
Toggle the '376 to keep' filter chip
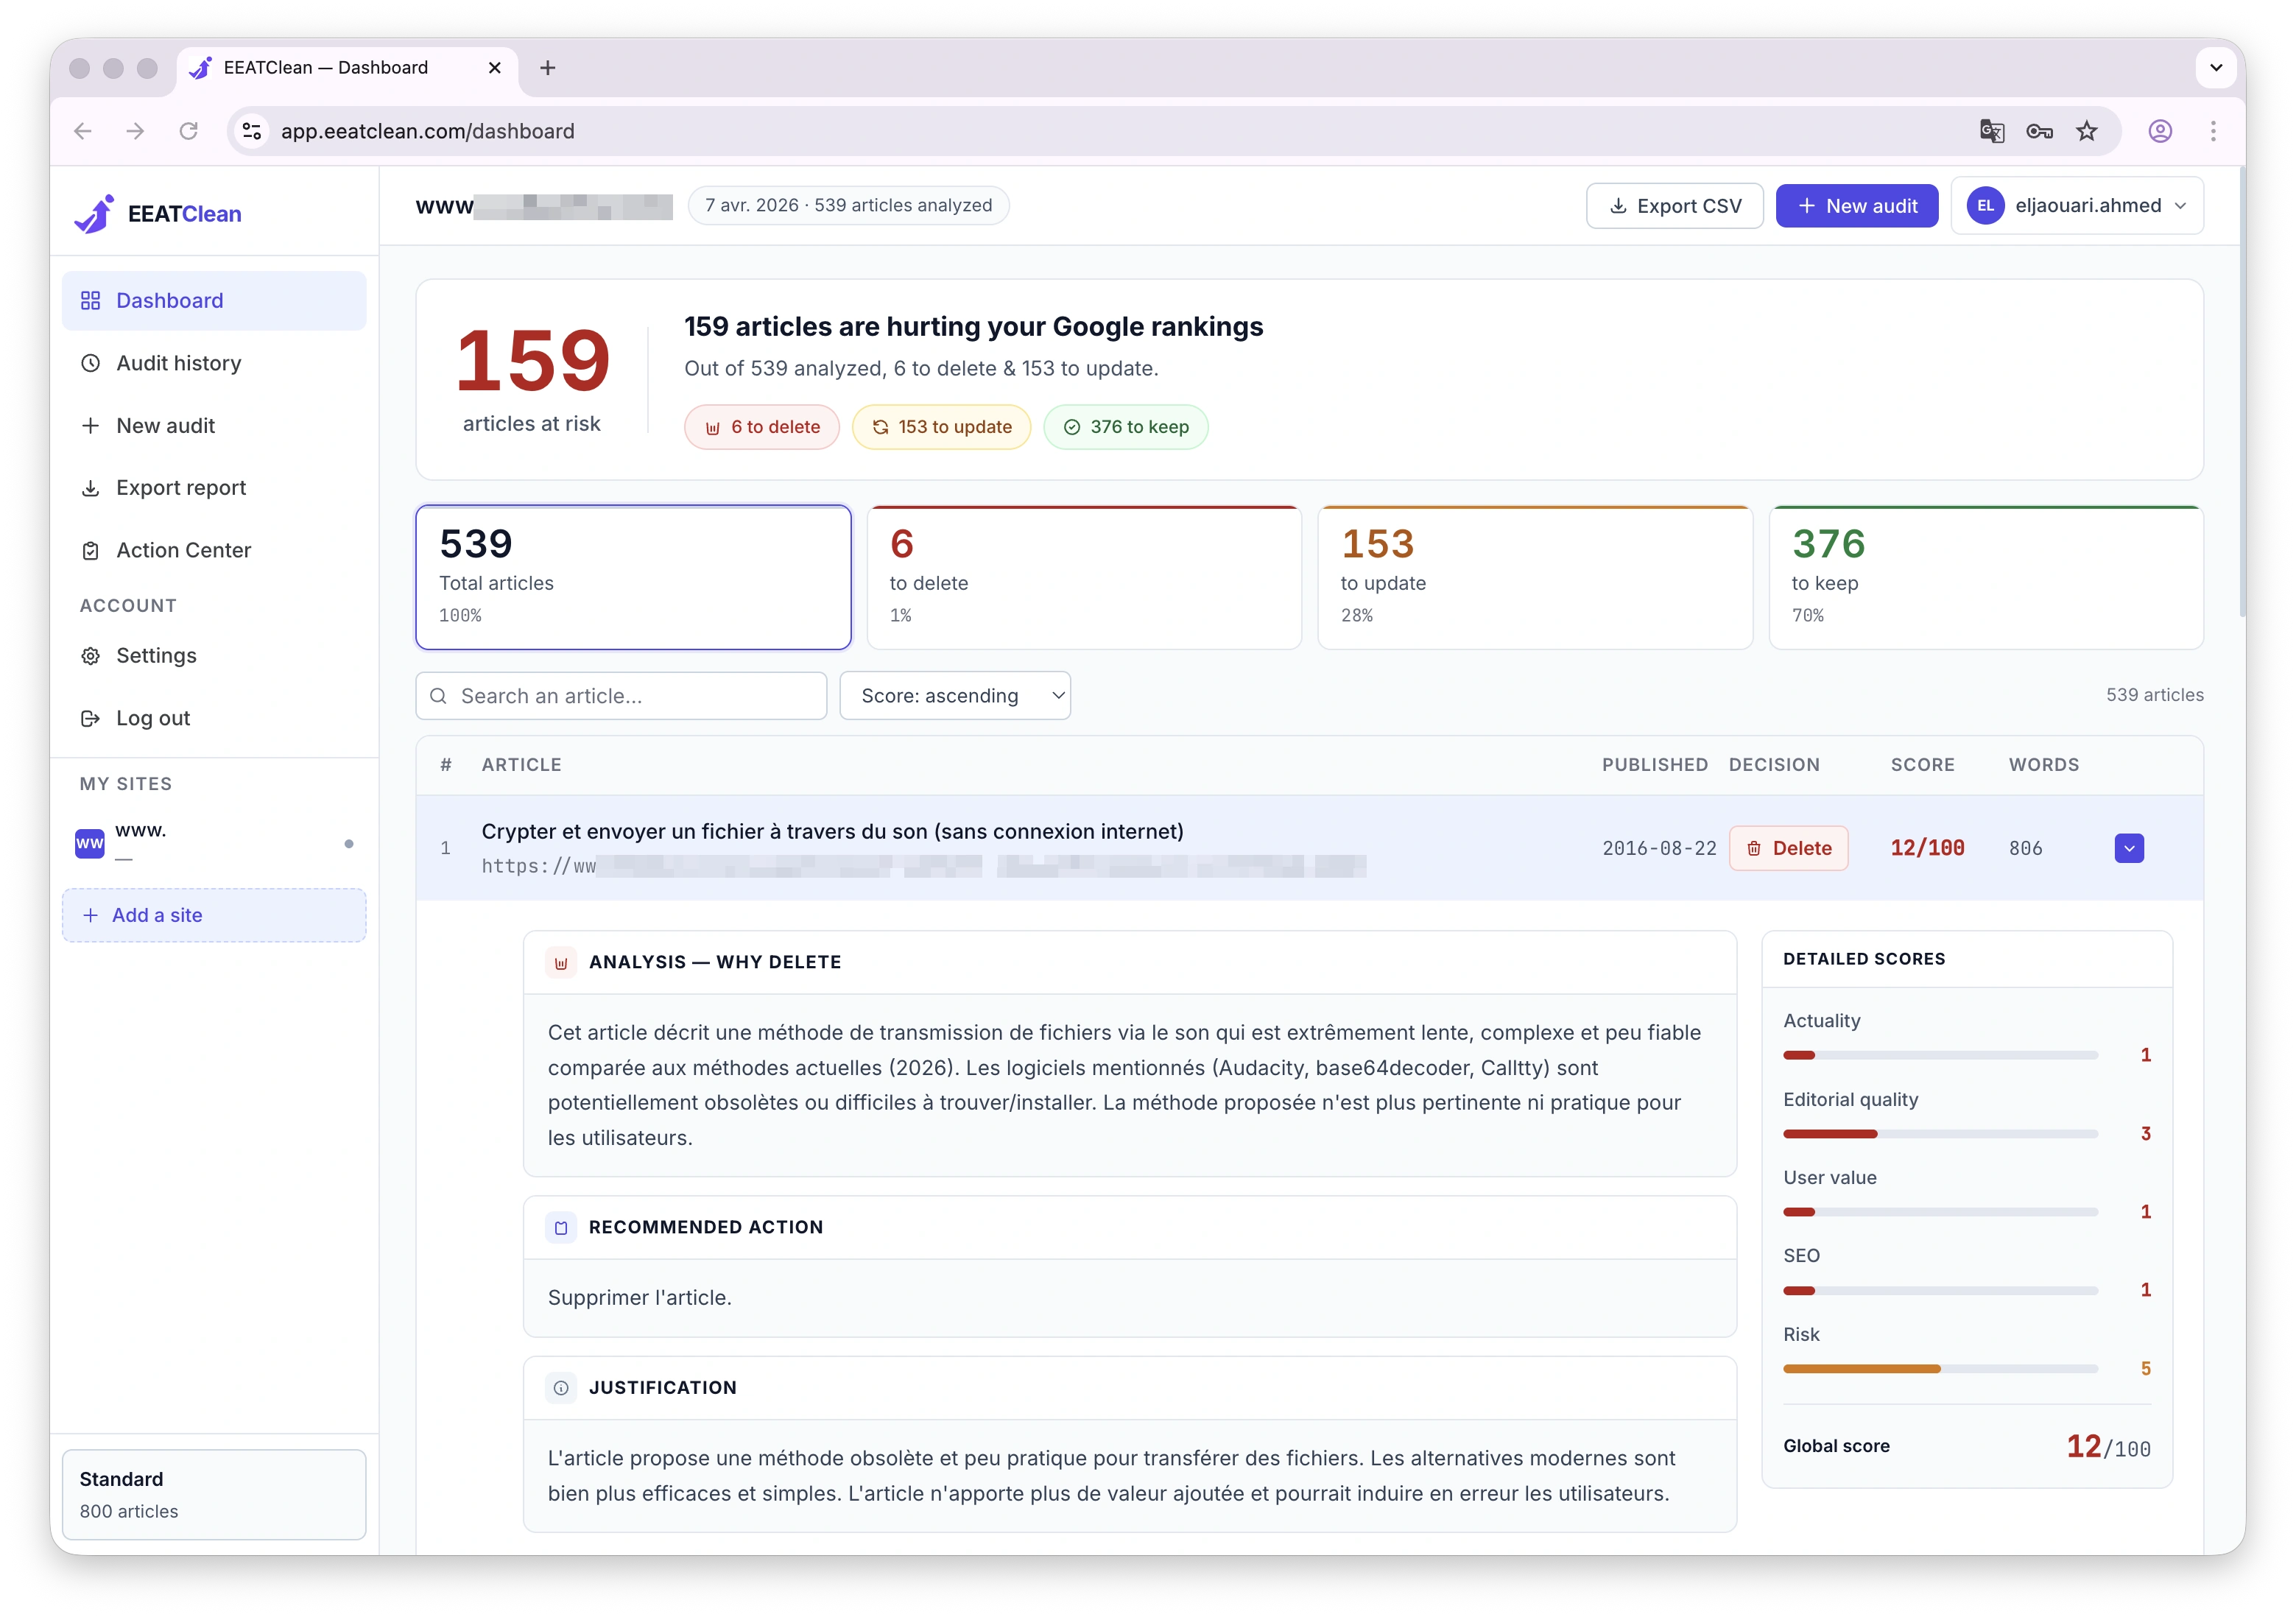pos(1126,427)
